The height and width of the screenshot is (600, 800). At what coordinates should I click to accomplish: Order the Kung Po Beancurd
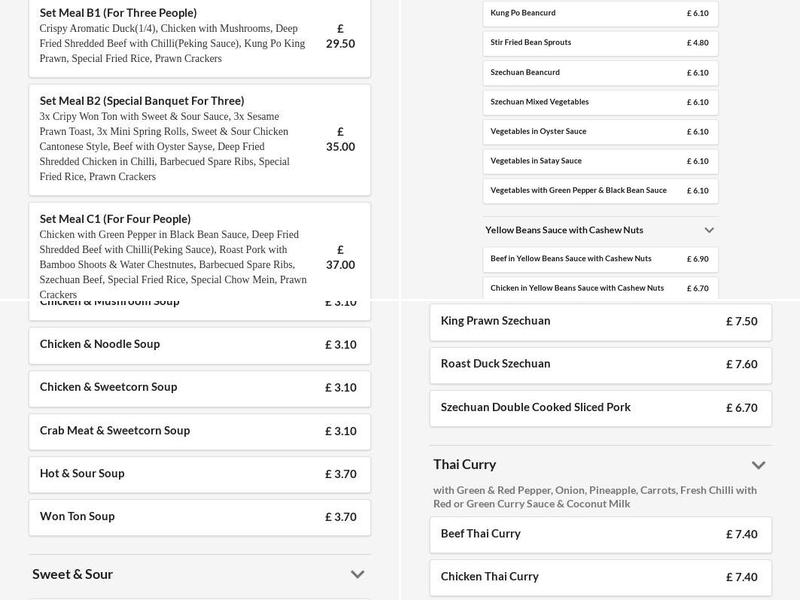pos(600,12)
